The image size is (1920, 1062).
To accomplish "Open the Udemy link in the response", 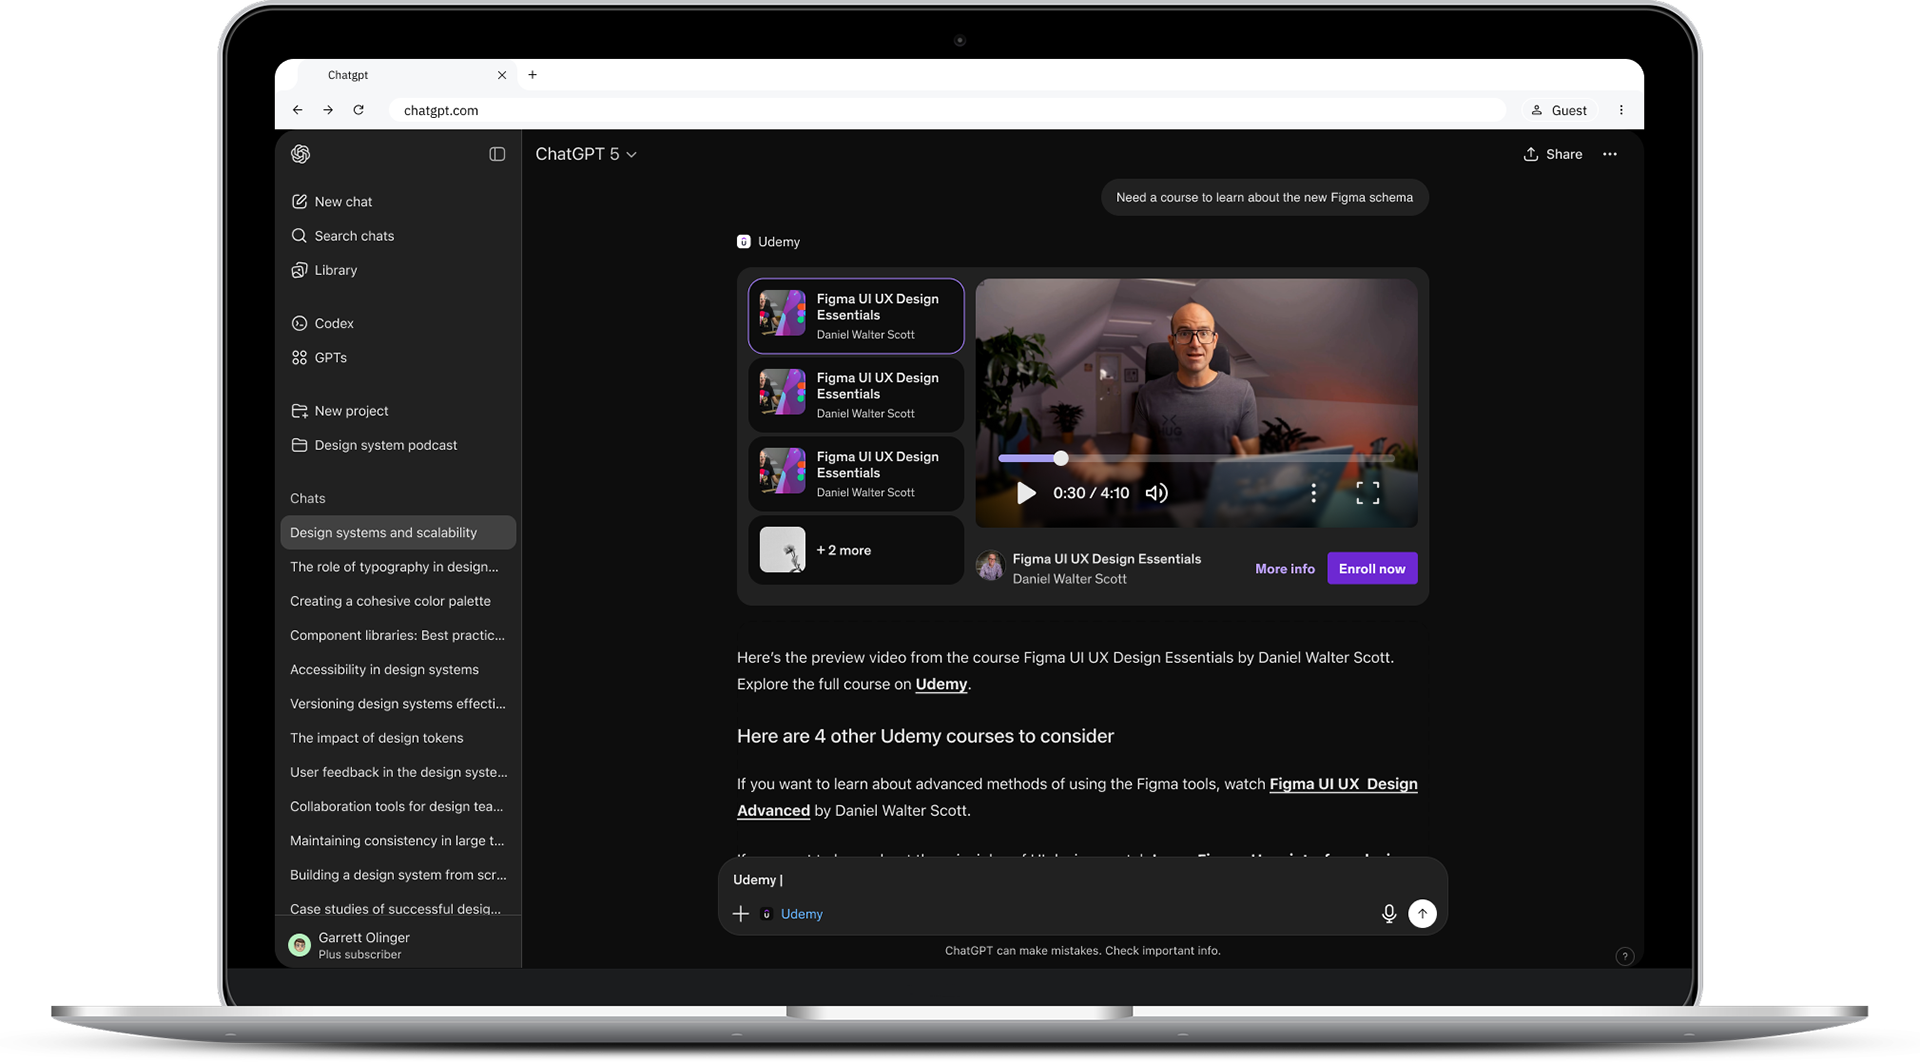I will point(941,684).
